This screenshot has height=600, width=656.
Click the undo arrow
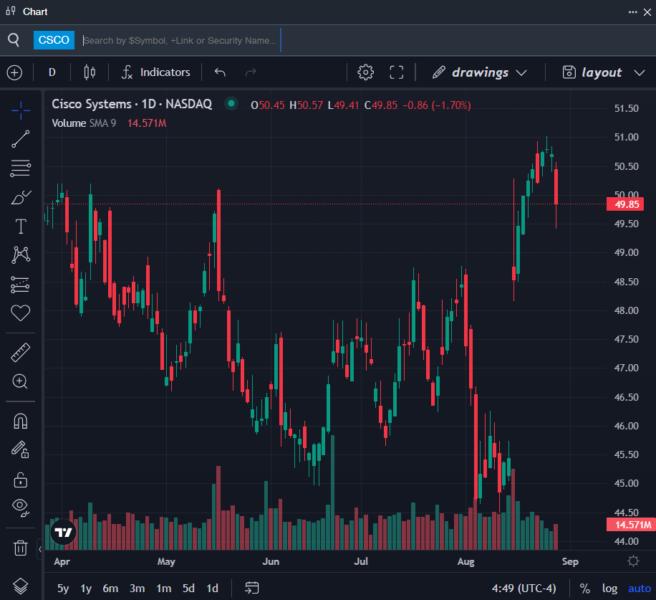pos(220,72)
